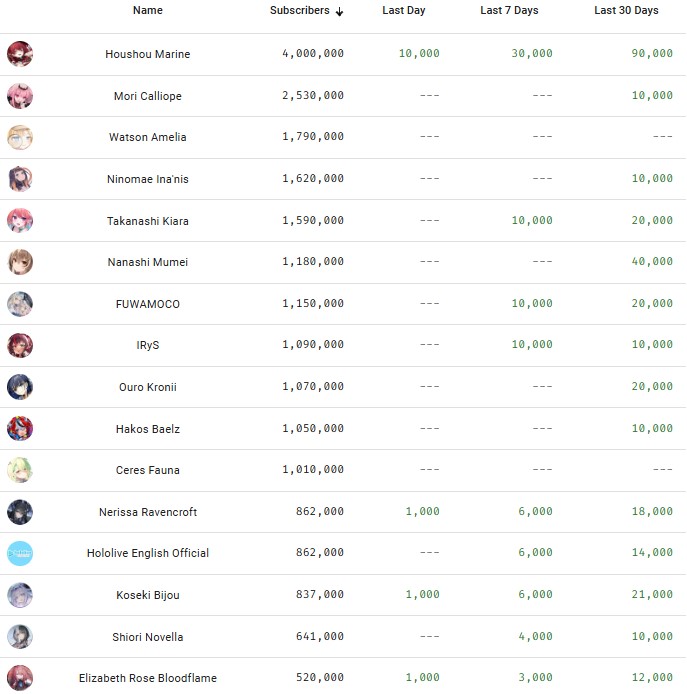Image resolution: width=687 pixels, height=694 pixels.
Task: Open Ninomae Ina'nis channel name link
Action: tap(148, 179)
